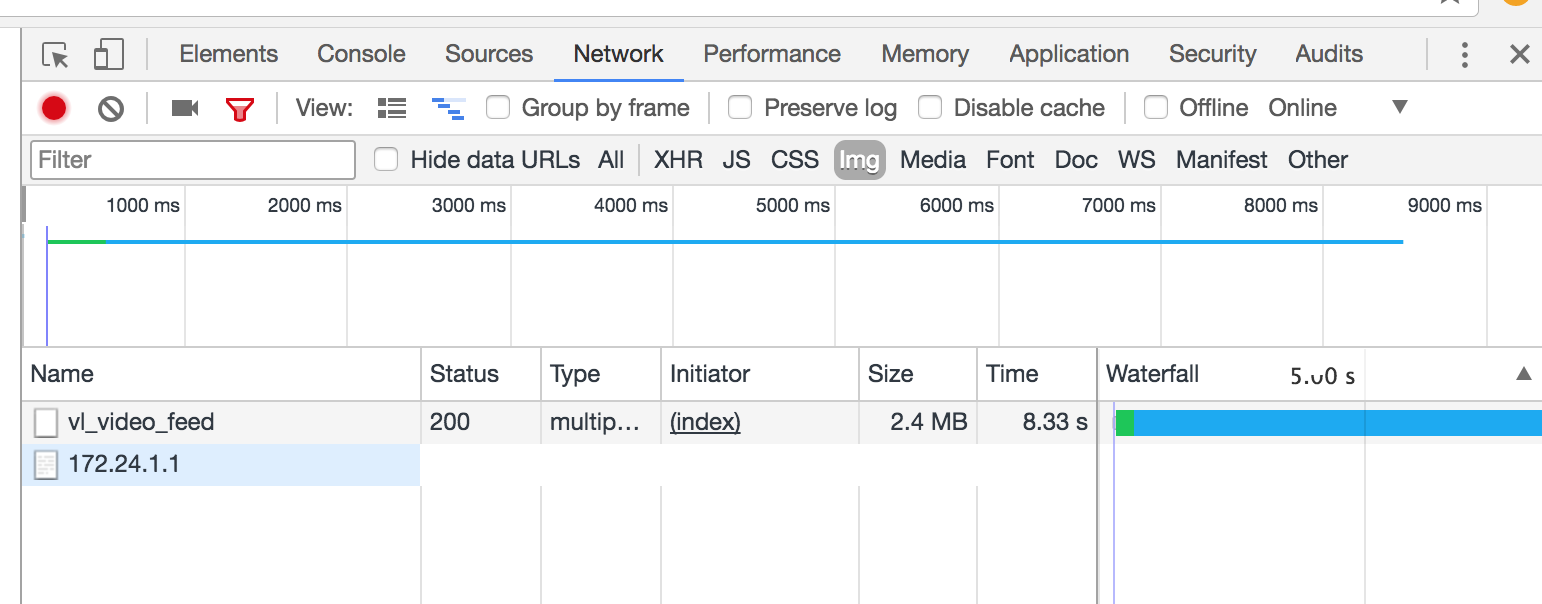
Task: Click the Waterfall column sort arrow
Action: 1523,374
